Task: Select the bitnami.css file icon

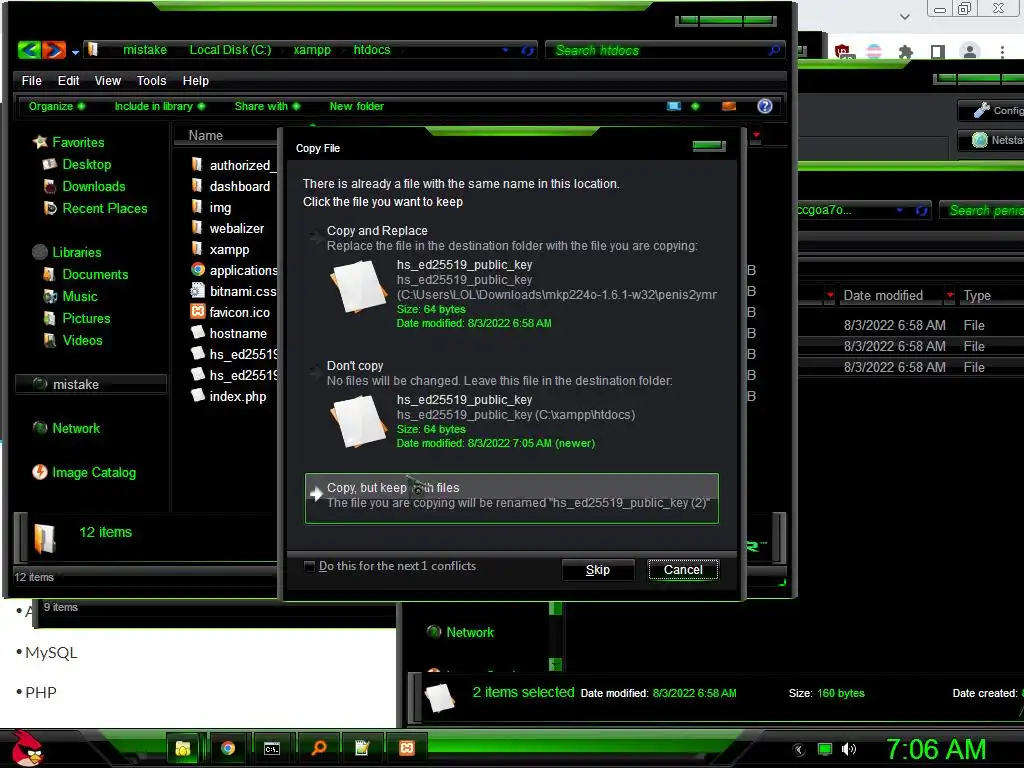Action: [x=197, y=291]
